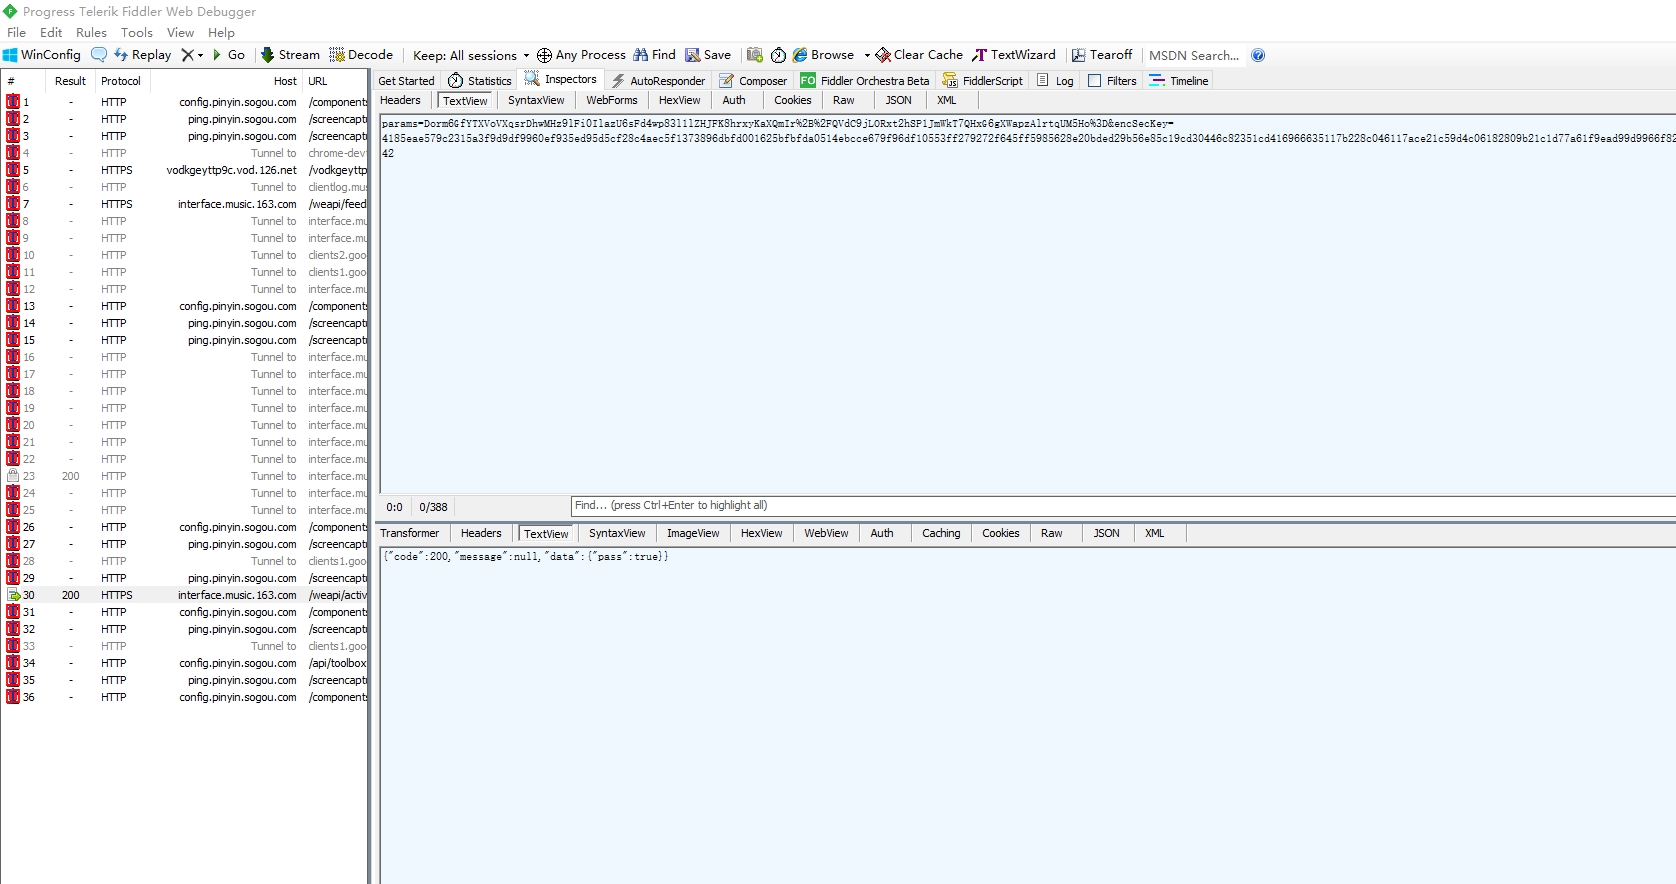Click in the MSDN Search box
The width and height of the screenshot is (1676, 884).
point(1194,55)
